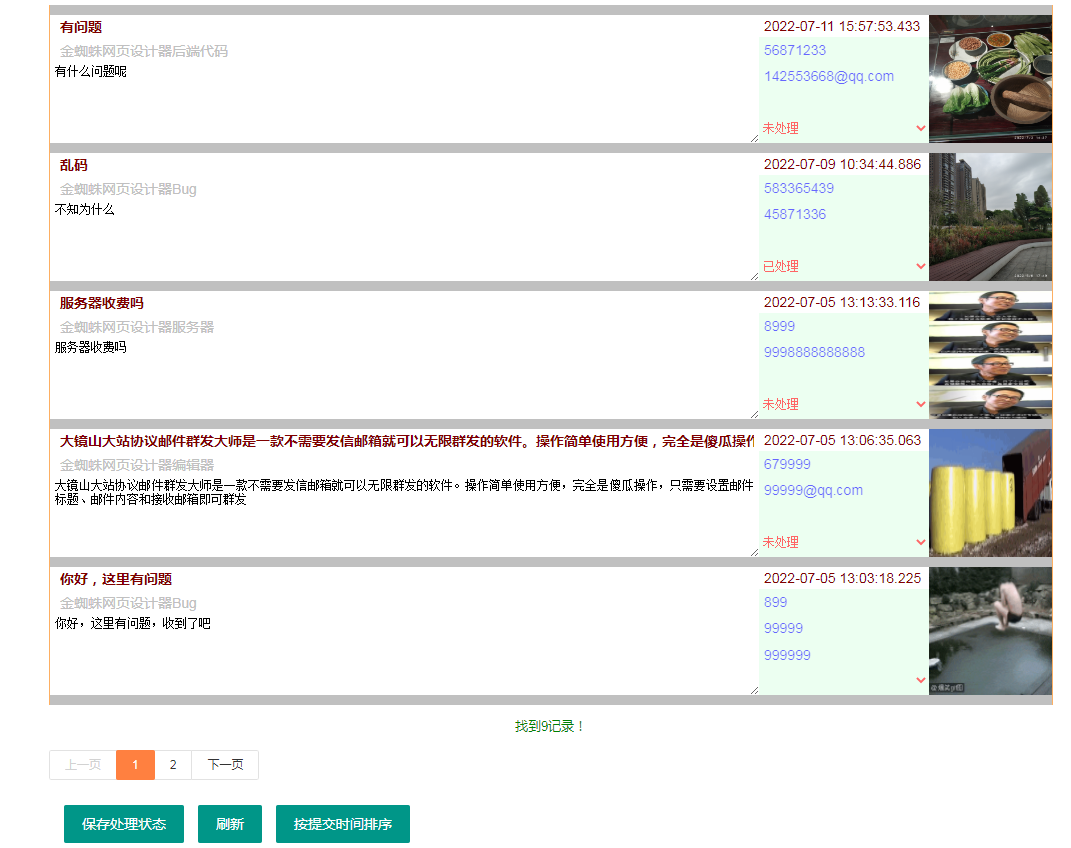Click 金蜘蛛网页设计器Bug label under 乱码
1071x848 pixels.
(128, 189)
